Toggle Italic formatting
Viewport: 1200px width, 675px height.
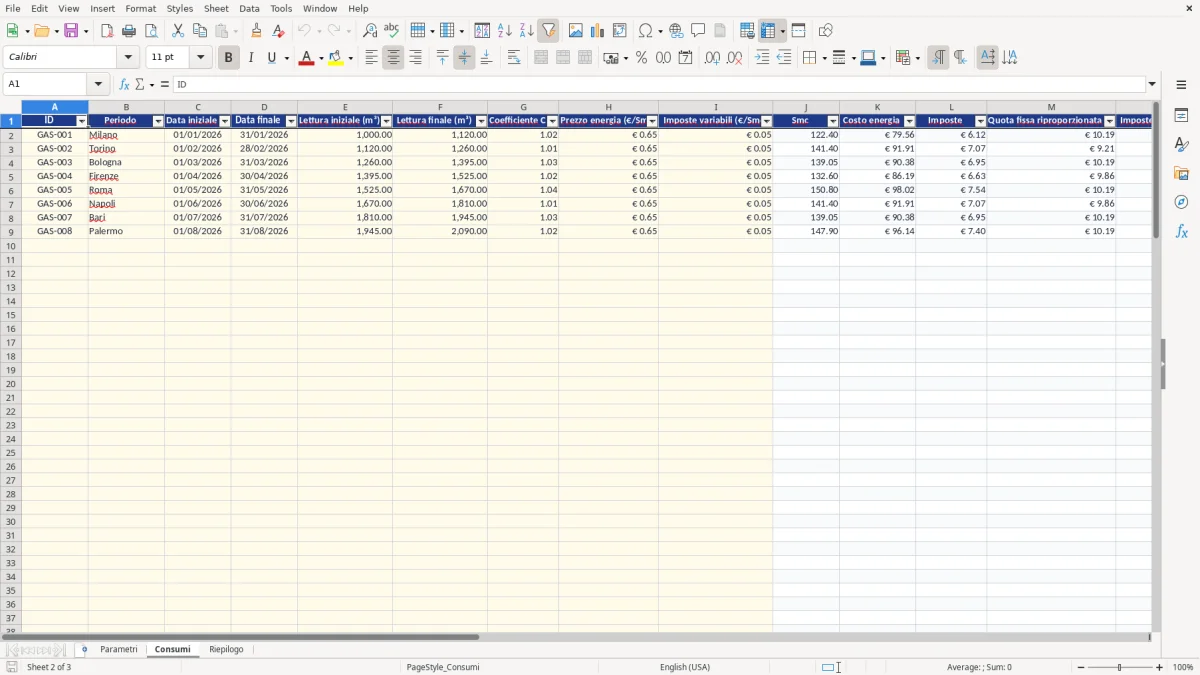[x=250, y=58]
